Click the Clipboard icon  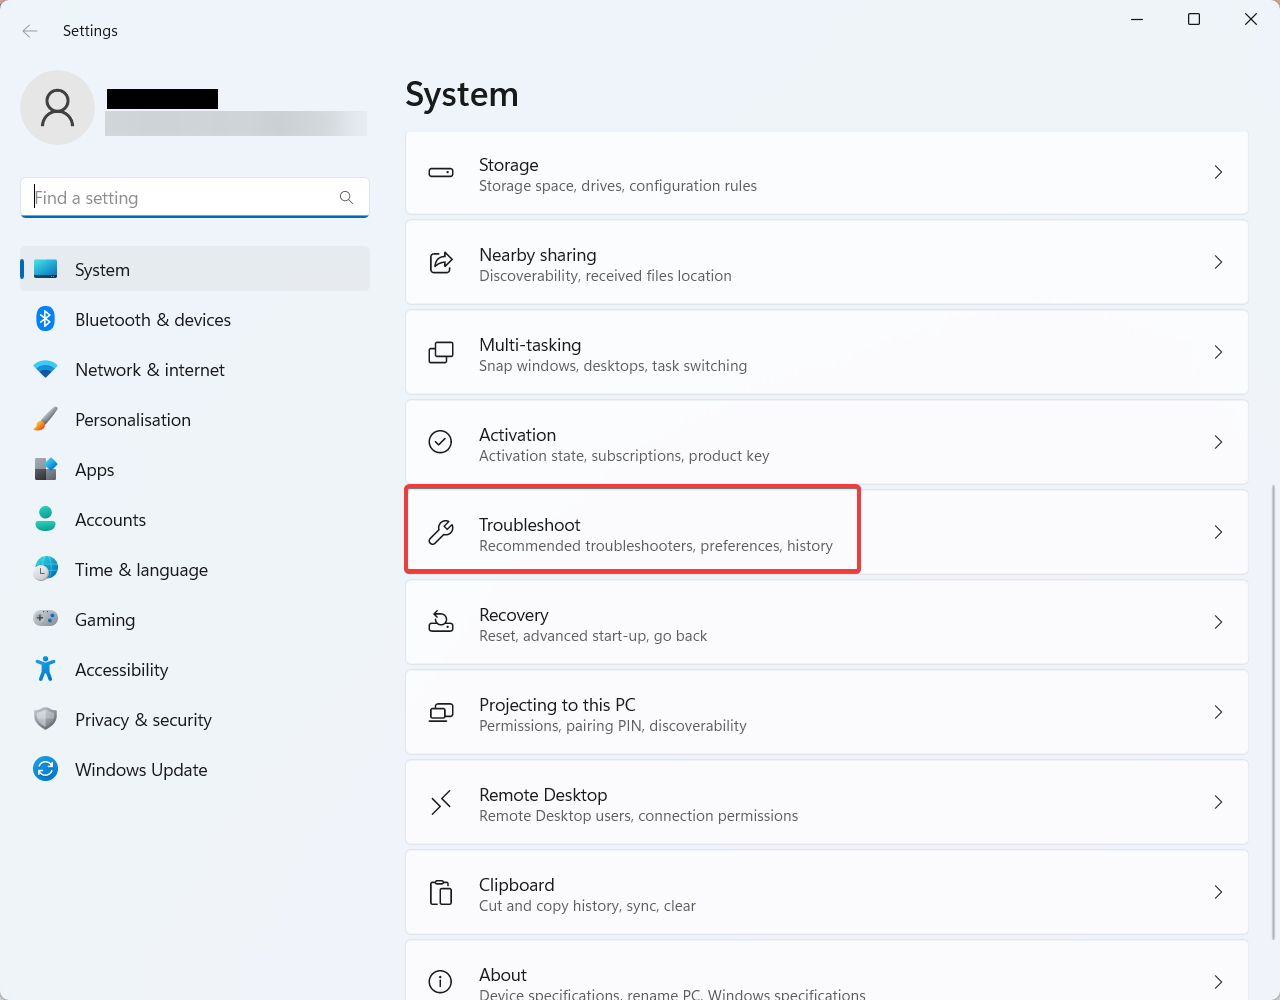(441, 892)
